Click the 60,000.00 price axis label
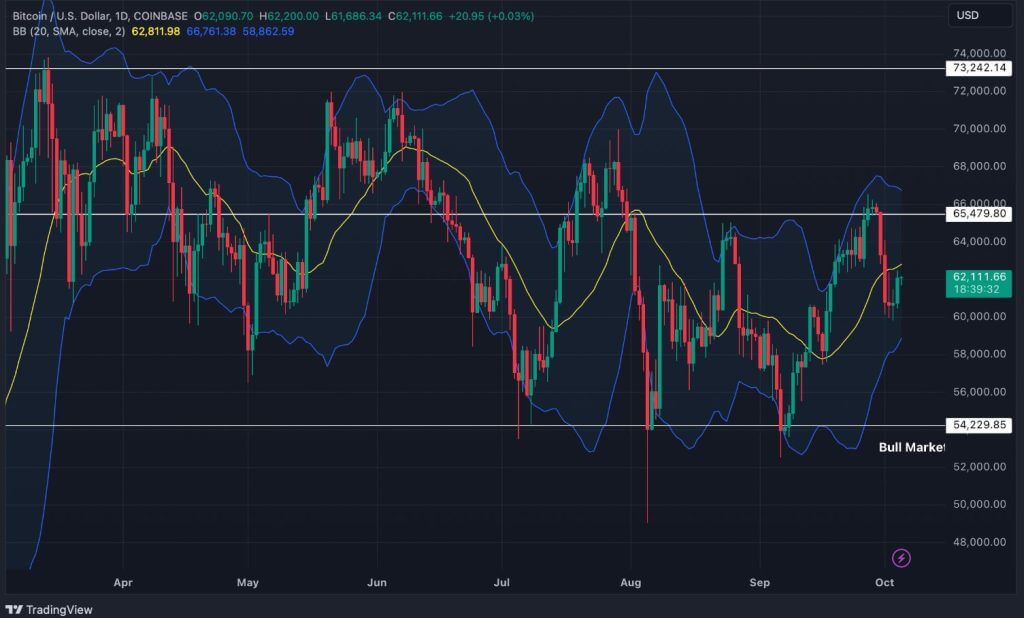The width and height of the screenshot is (1024, 618). tap(980, 316)
